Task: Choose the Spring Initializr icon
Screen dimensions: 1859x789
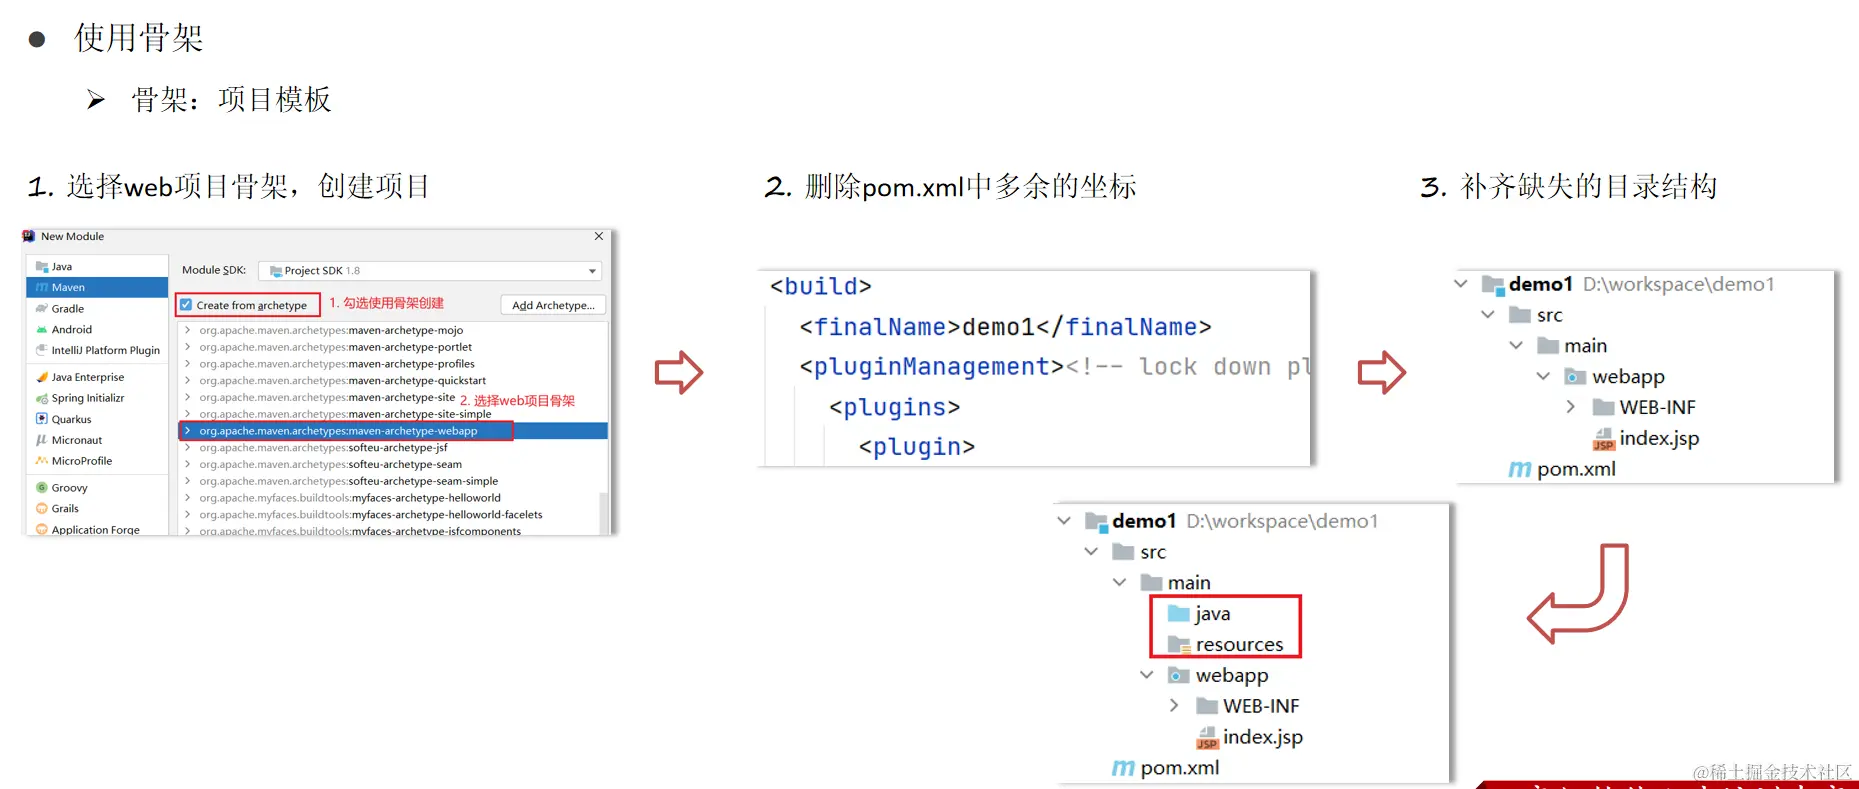Action: click(x=42, y=399)
